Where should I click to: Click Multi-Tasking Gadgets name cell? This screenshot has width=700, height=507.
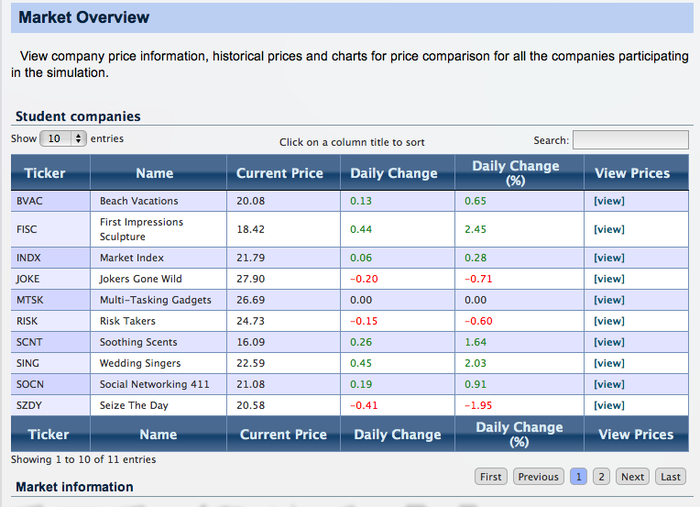(158, 300)
